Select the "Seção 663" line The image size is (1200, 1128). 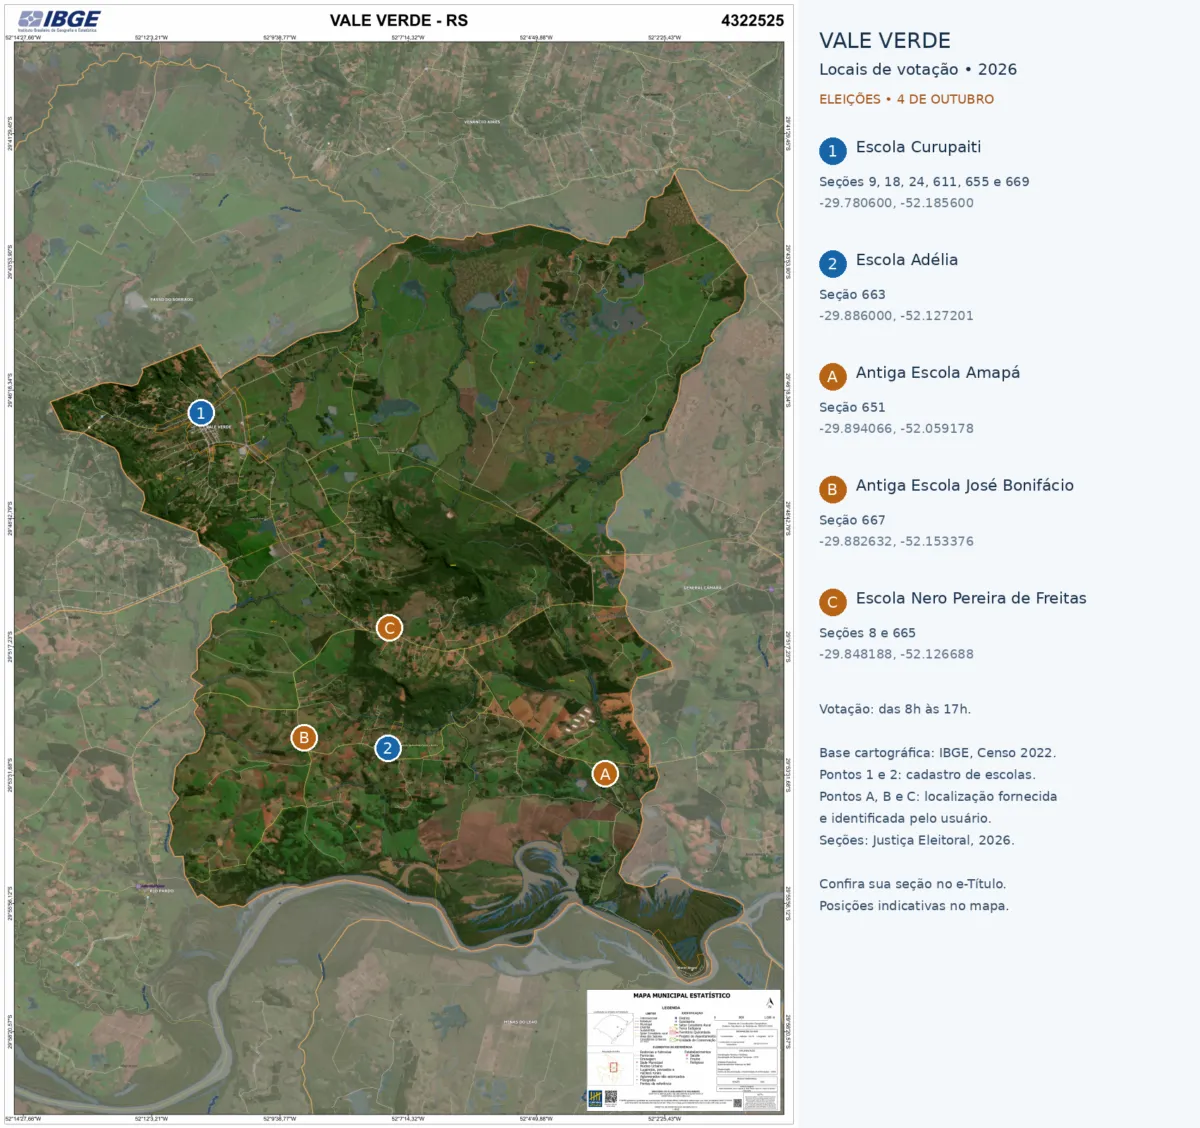click(x=852, y=295)
